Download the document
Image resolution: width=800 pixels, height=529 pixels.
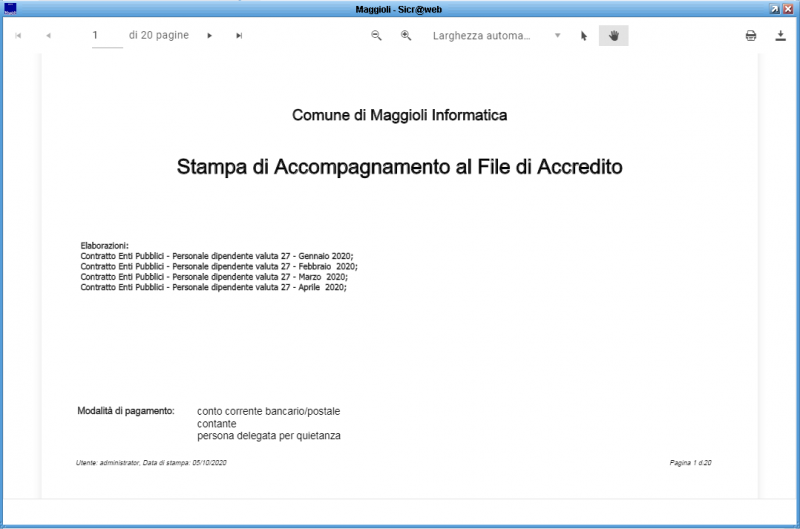pos(780,36)
